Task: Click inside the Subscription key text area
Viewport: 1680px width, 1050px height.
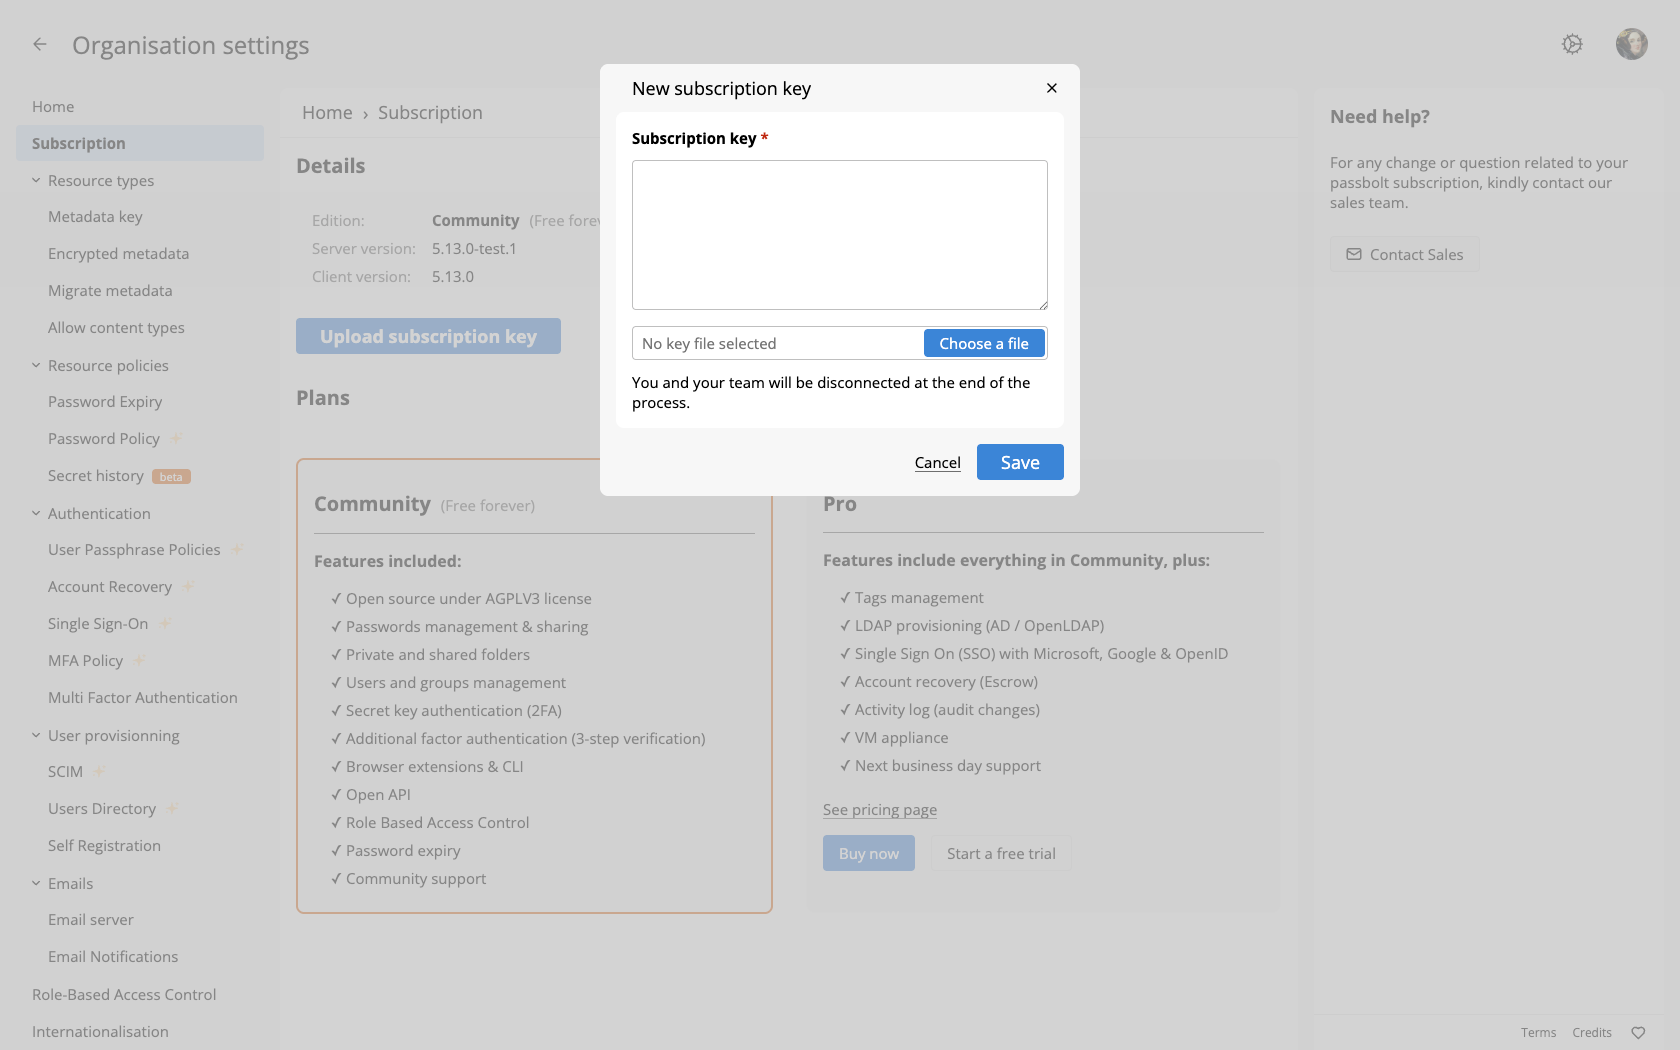Action: [x=840, y=235]
